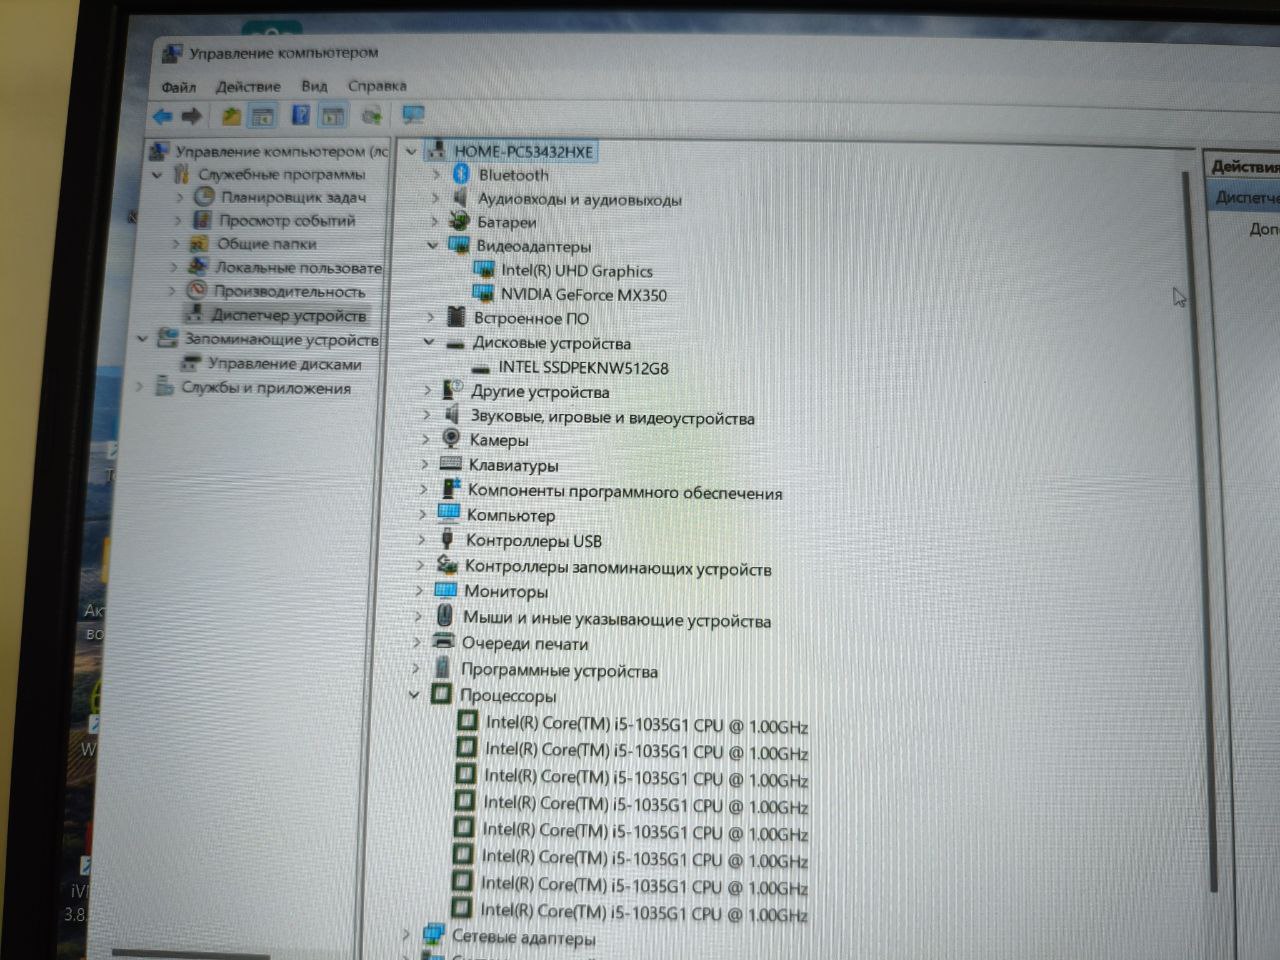Collapse the Дисковые устройства category

[429, 342]
